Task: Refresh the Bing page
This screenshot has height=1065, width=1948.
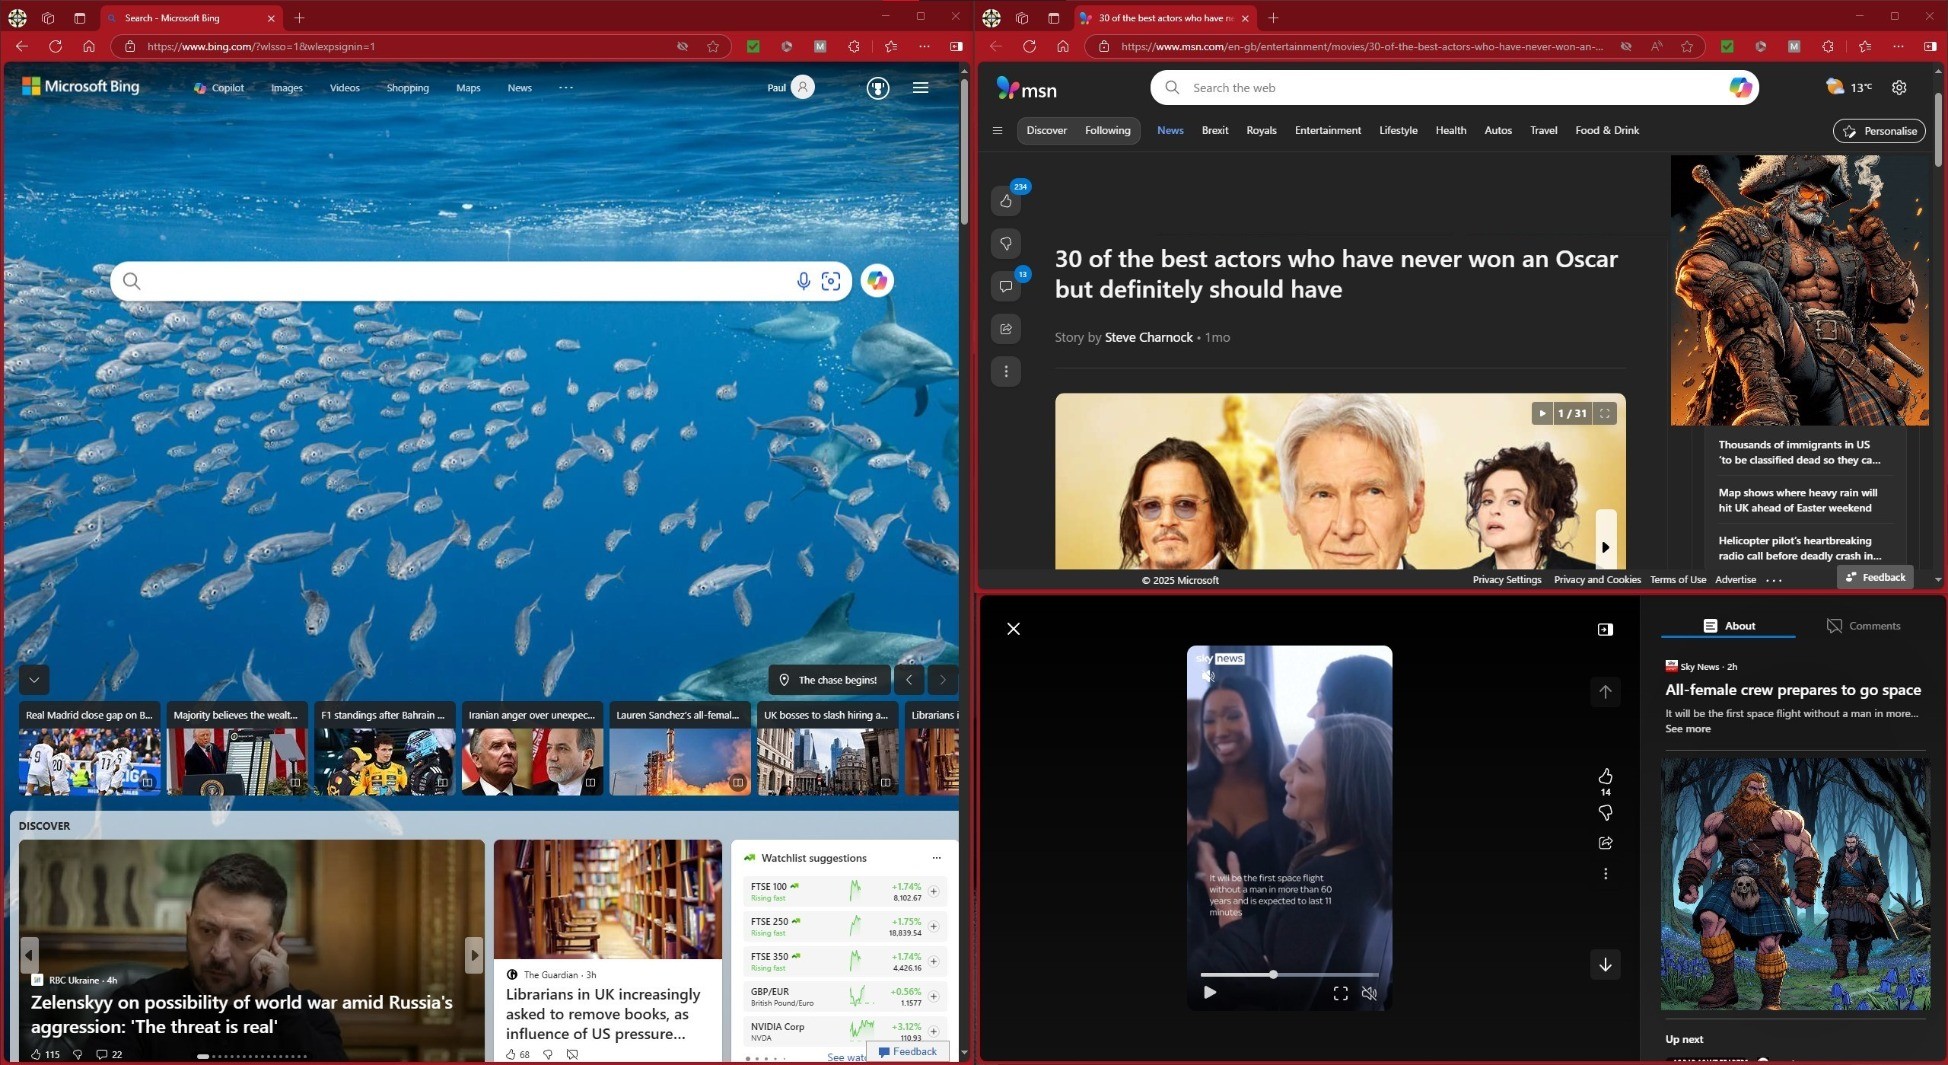Action: [x=55, y=46]
